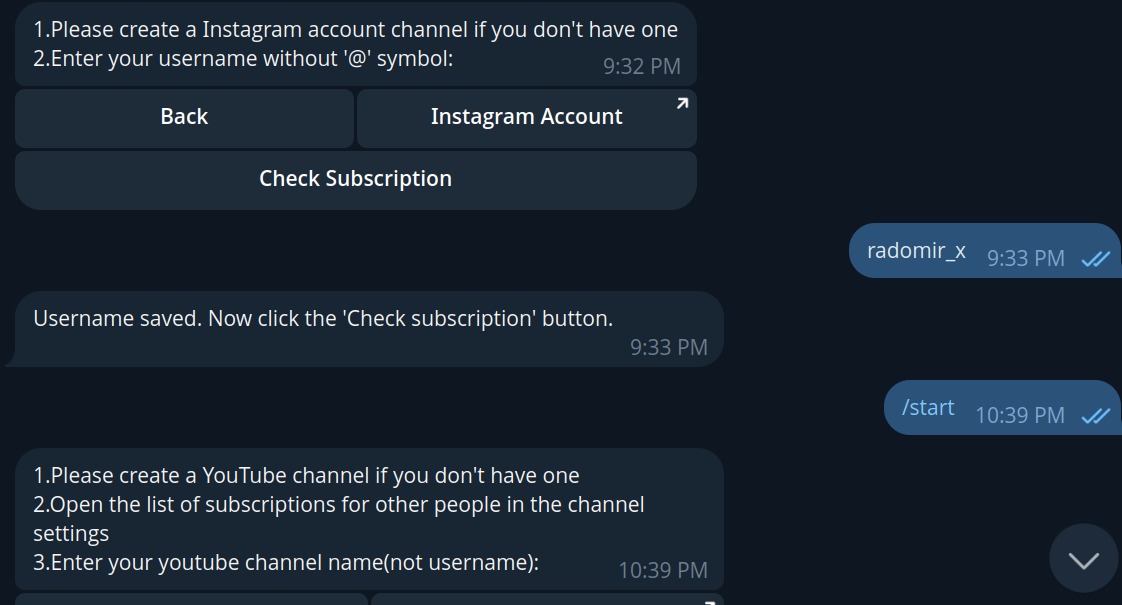Click the 'Username saved' bot message
Viewport: 1122px width, 605px height.
[x=323, y=319]
